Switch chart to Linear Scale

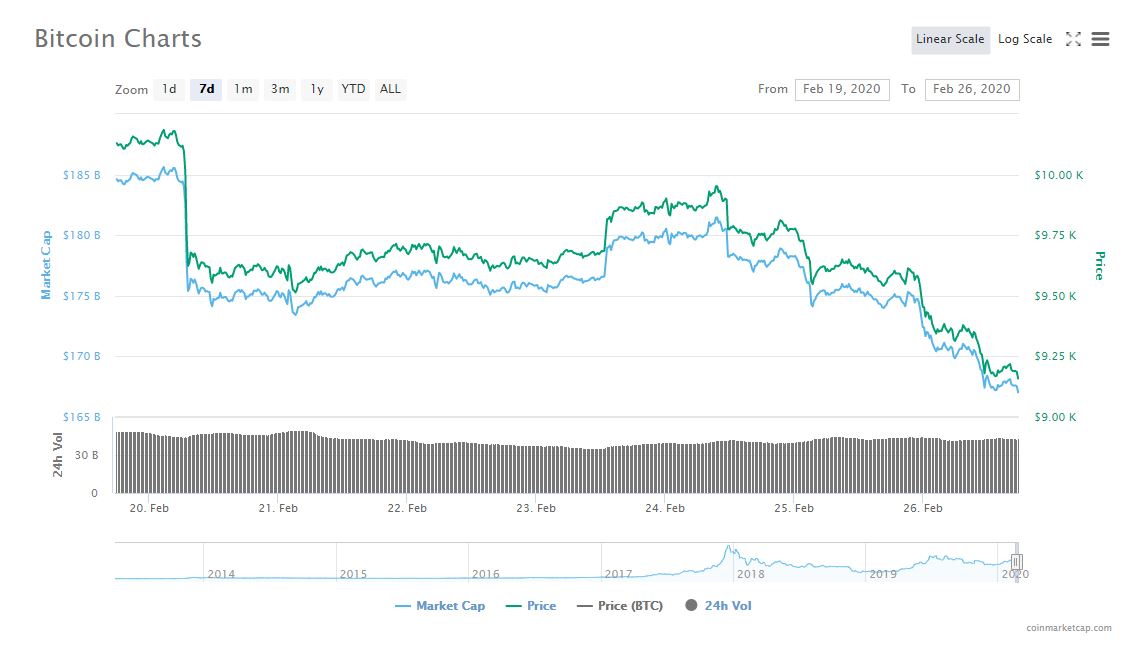click(950, 39)
